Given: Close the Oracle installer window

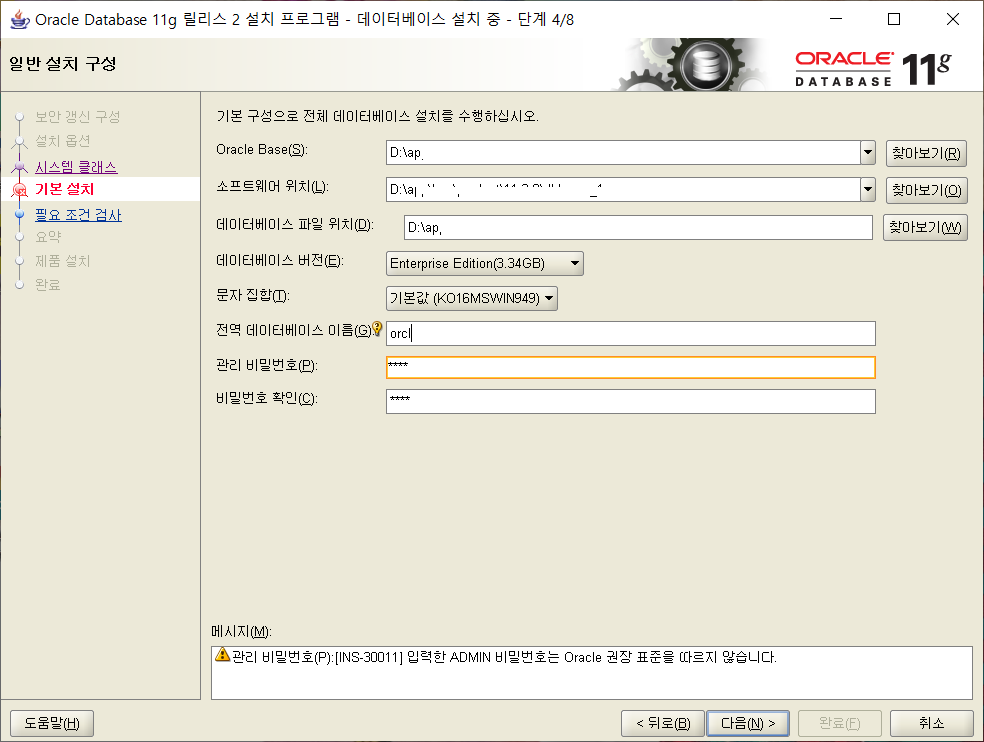Looking at the screenshot, I should pos(953,19).
